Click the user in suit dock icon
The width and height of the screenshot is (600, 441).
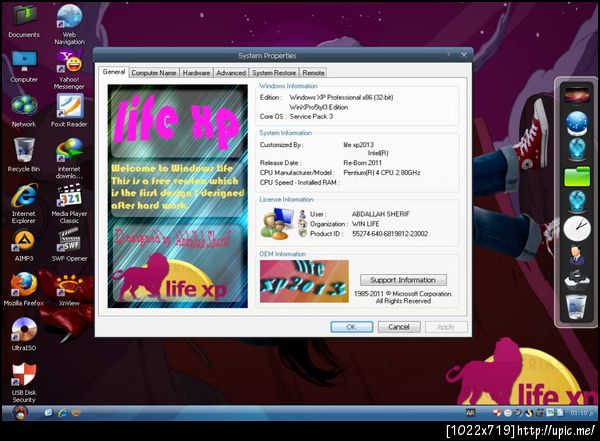click(x=577, y=255)
